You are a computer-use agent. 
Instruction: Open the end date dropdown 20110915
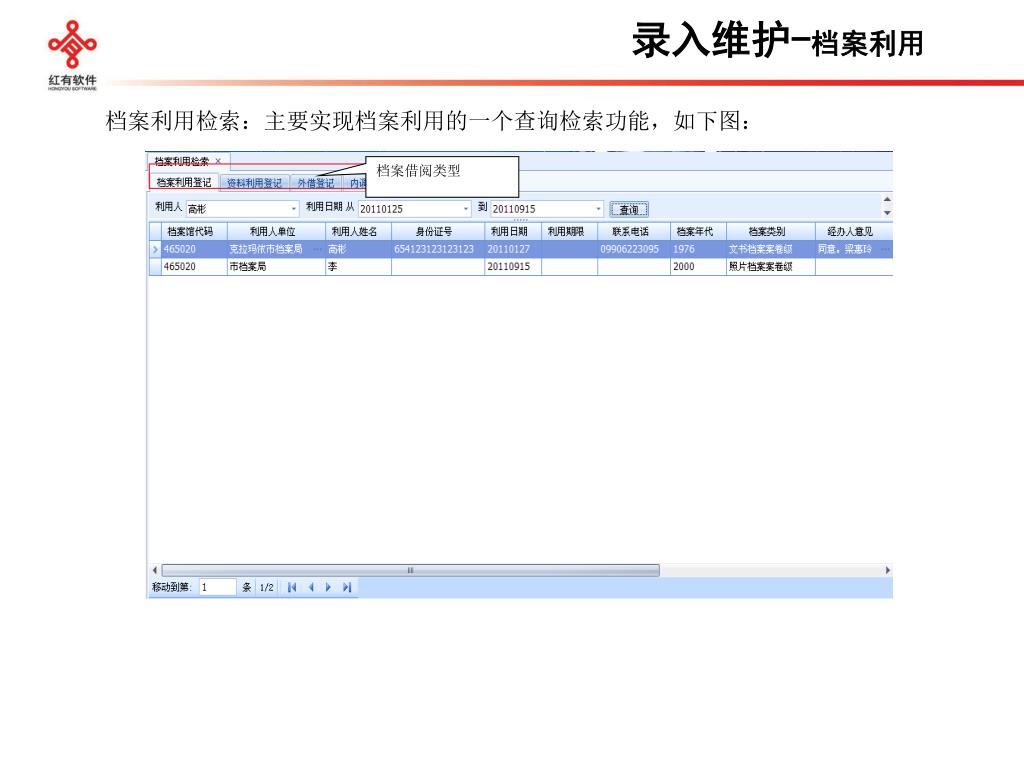598,209
